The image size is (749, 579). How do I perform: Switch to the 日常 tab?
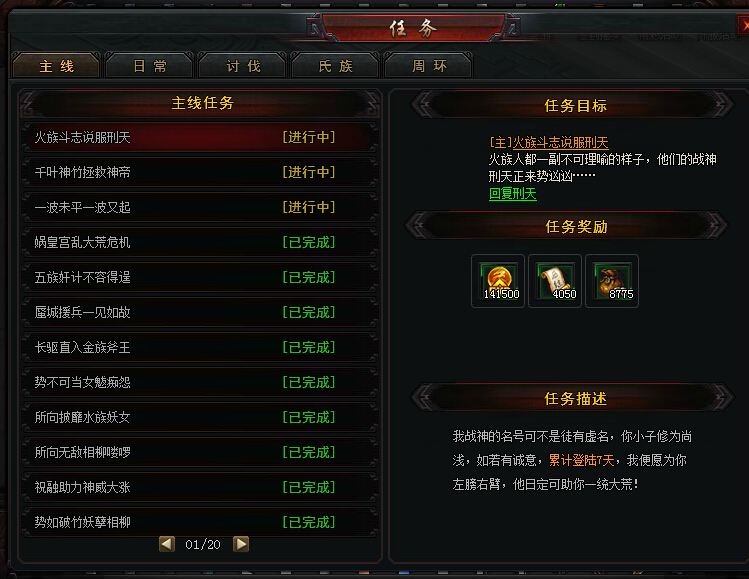[x=150, y=65]
